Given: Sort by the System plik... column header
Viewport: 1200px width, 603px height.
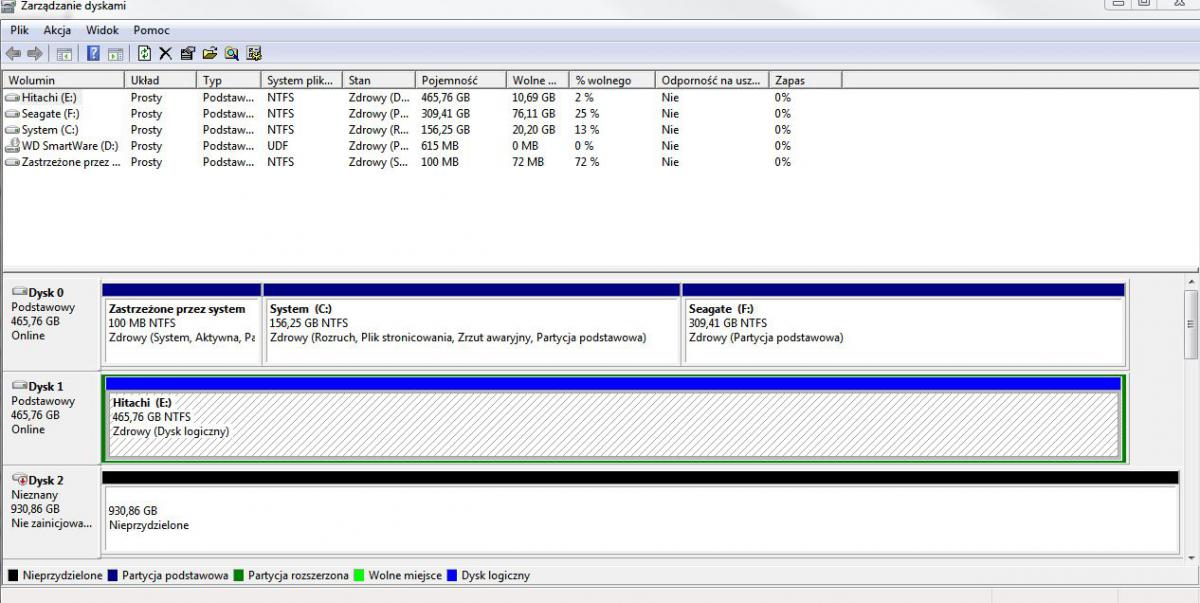Looking at the screenshot, I should click(302, 80).
